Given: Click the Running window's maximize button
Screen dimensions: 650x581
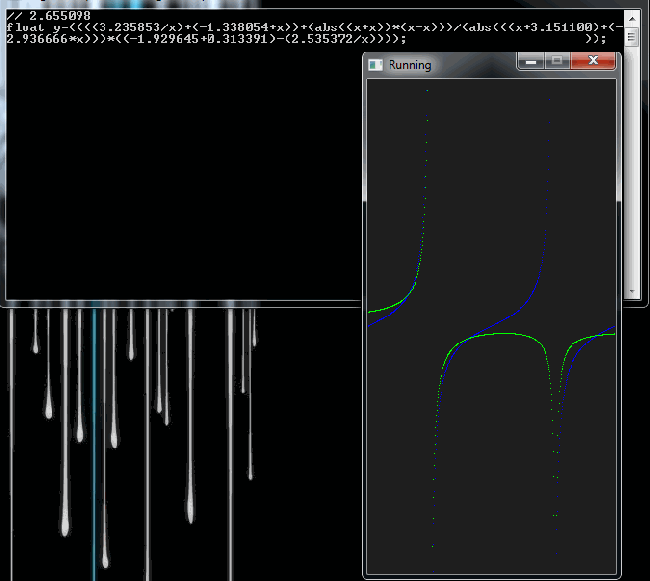Looking at the screenshot, I should click(x=557, y=61).
